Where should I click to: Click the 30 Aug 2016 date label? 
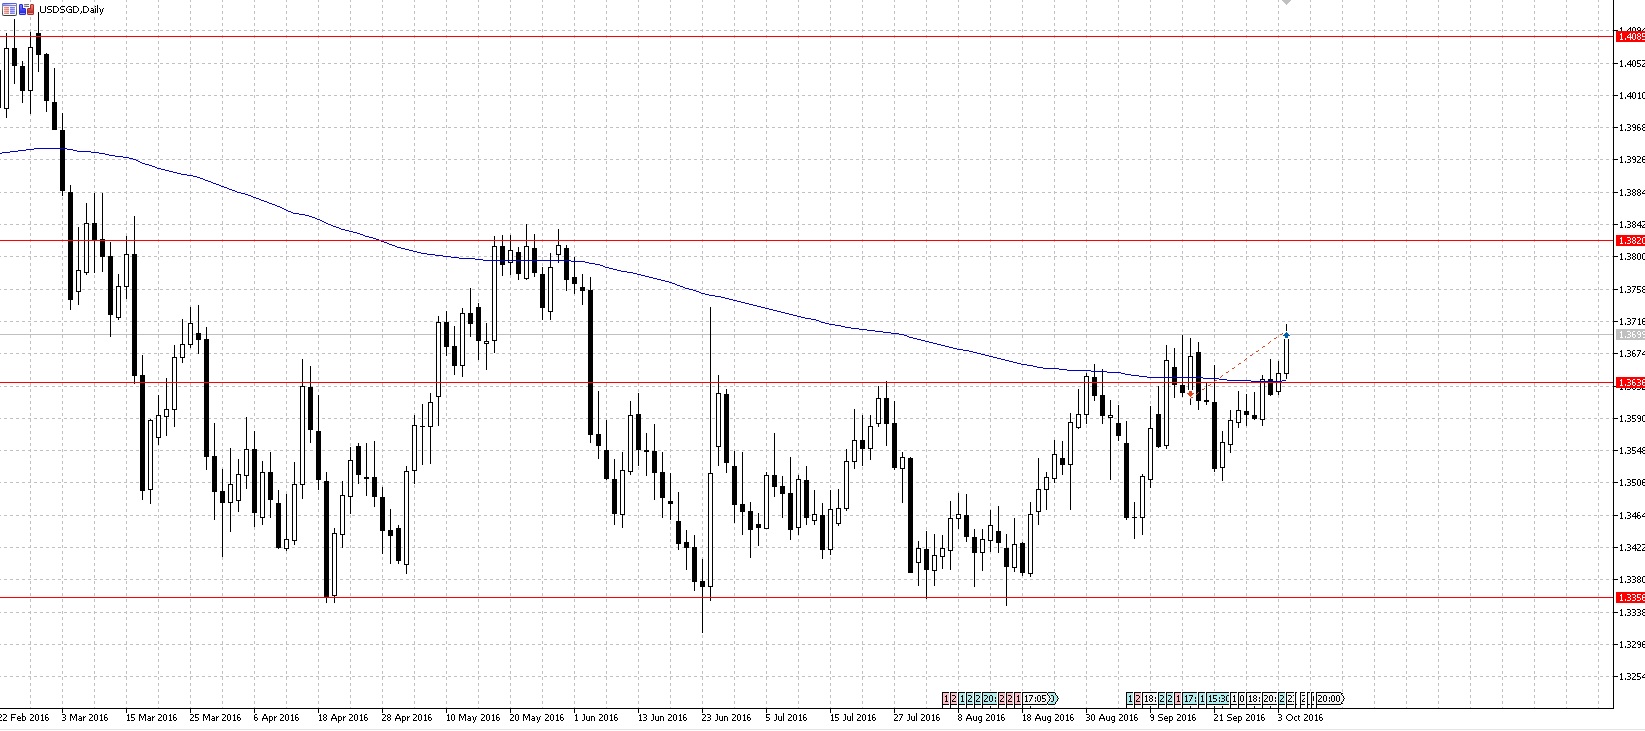pyautogui.click(x=1111, y=717)
